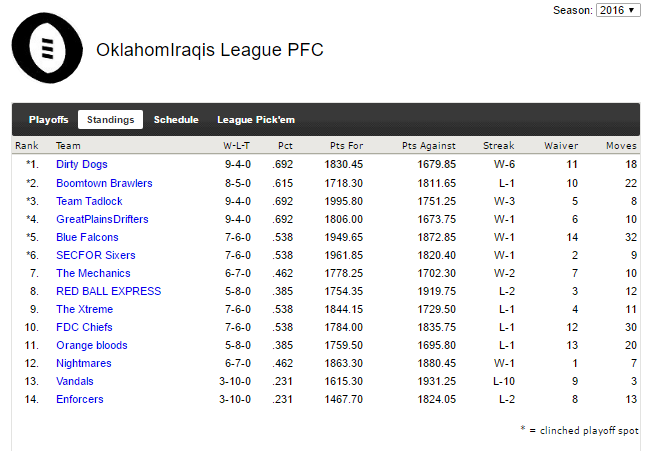Visit the Boomtown Brawlers team page
655x451 pixels.
click(104, 183)
